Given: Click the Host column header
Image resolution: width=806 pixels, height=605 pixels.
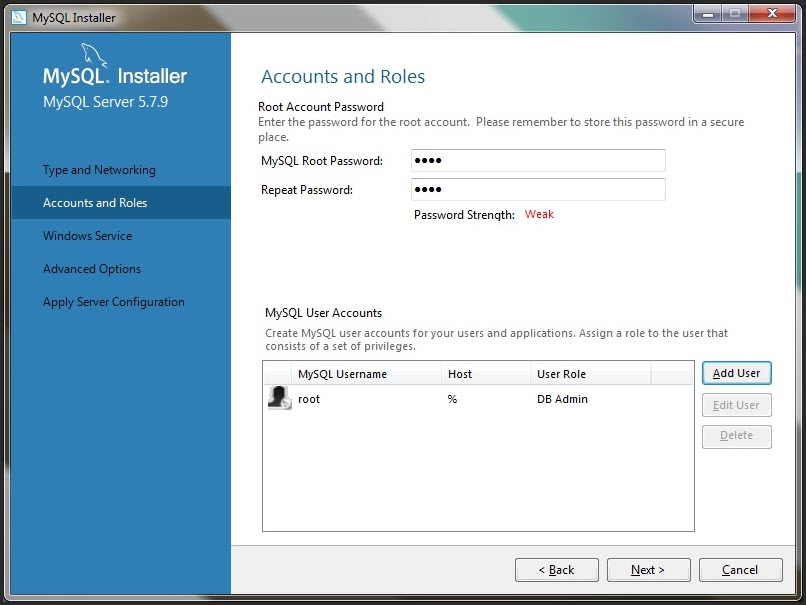Looking at the screenshot, I should (486, 374).
